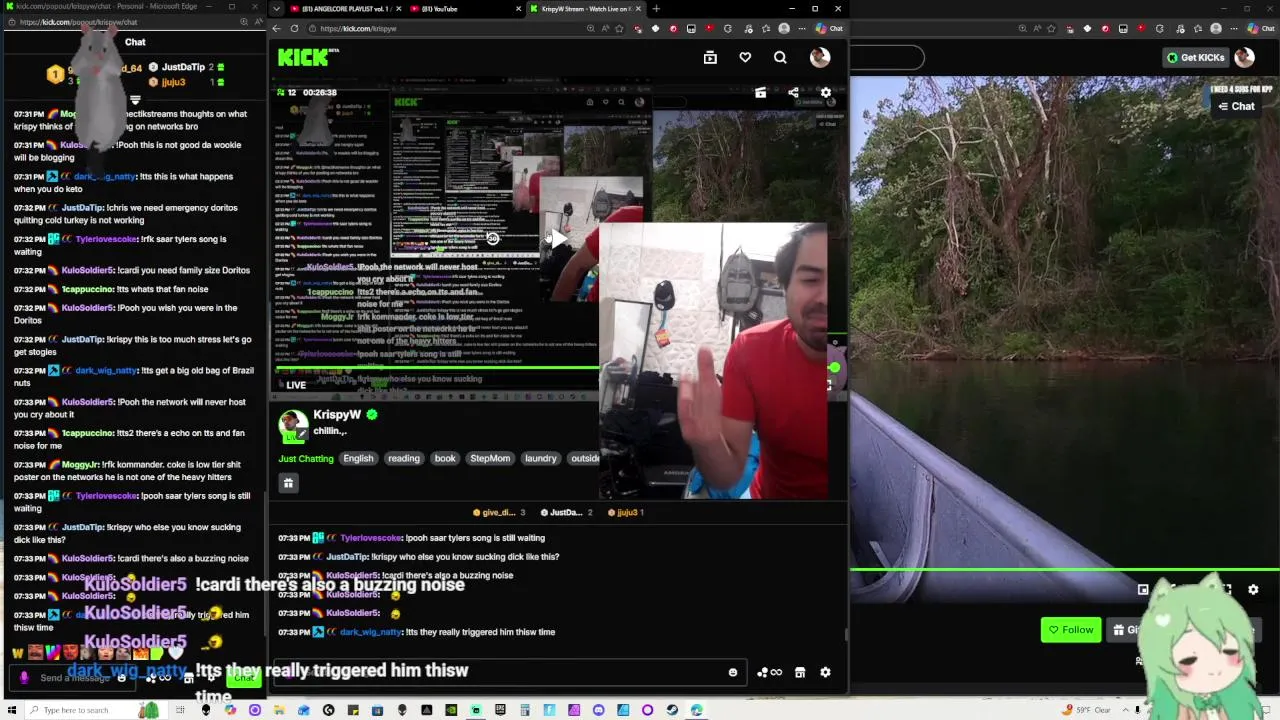The width and height of the screenshot is (1280, 720).
Task: Click Get KICKs button
Action: coord(1195,57)
